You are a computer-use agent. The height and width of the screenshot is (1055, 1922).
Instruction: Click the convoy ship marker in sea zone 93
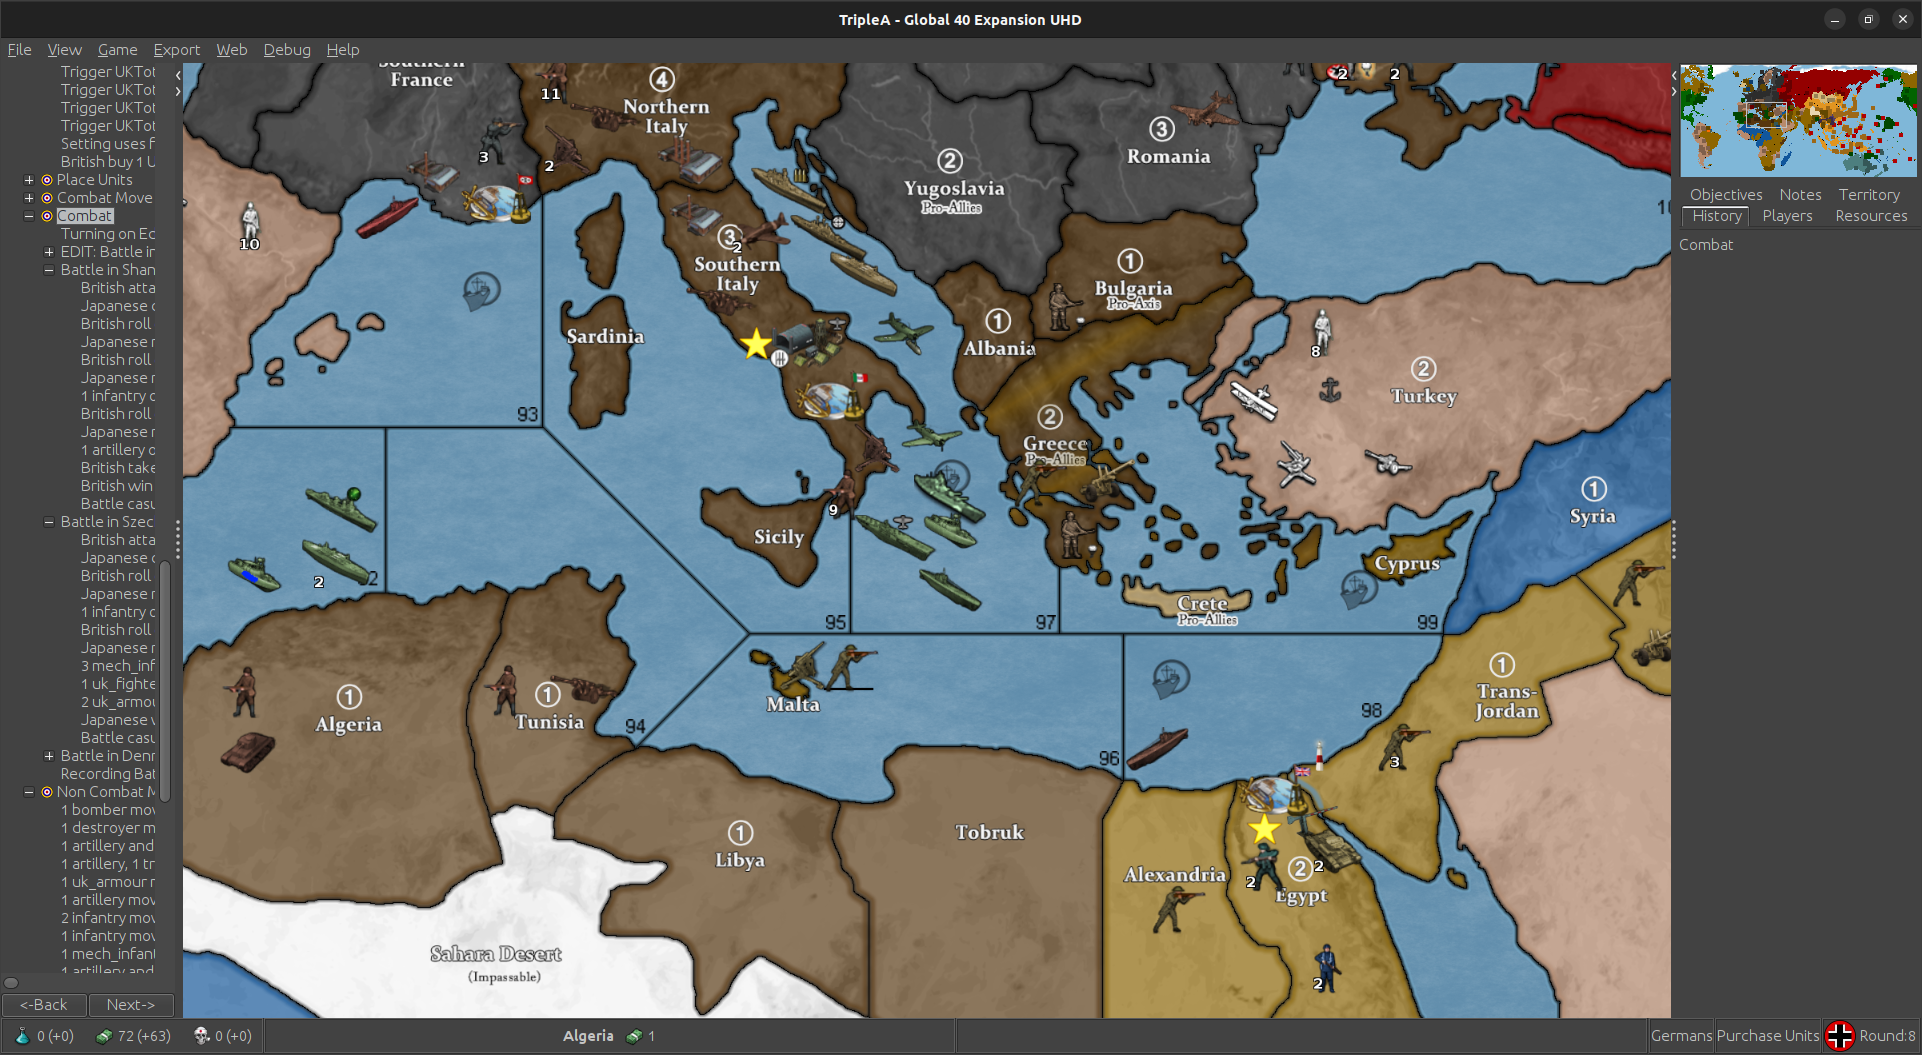click(481, 291)
